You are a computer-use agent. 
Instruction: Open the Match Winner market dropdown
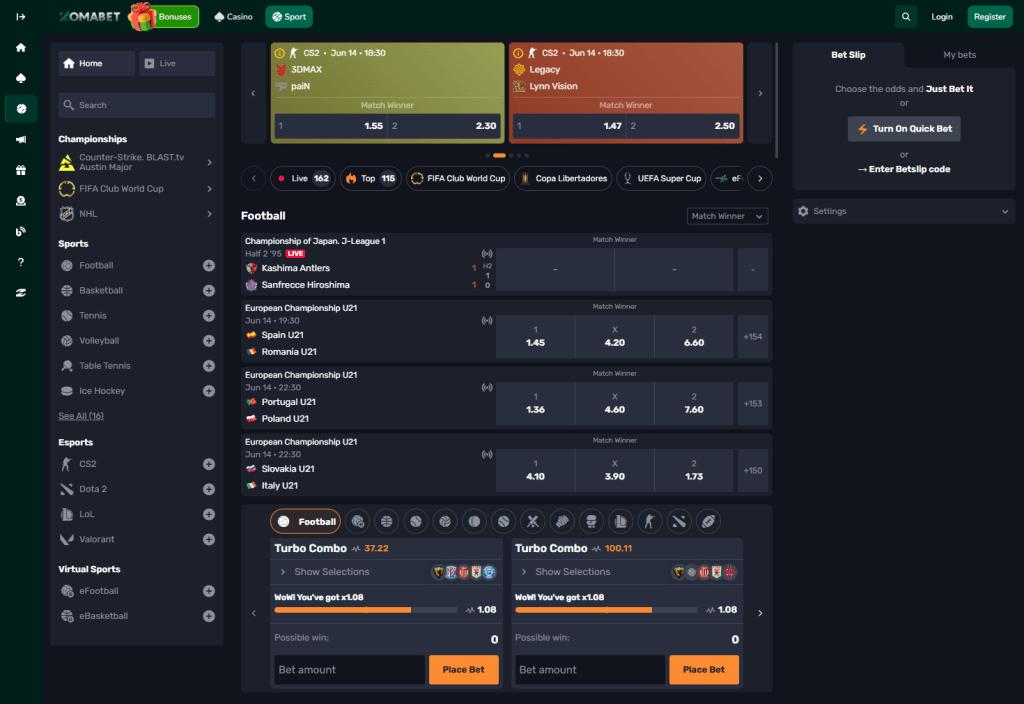(727, 216)
